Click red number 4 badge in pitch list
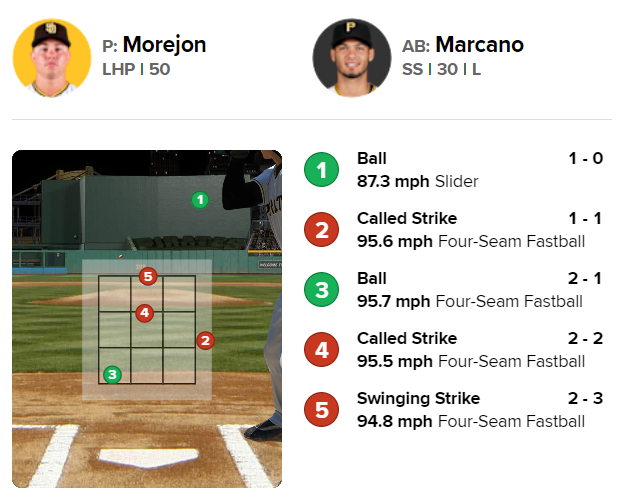622x502 pixels. coord(321,350)
